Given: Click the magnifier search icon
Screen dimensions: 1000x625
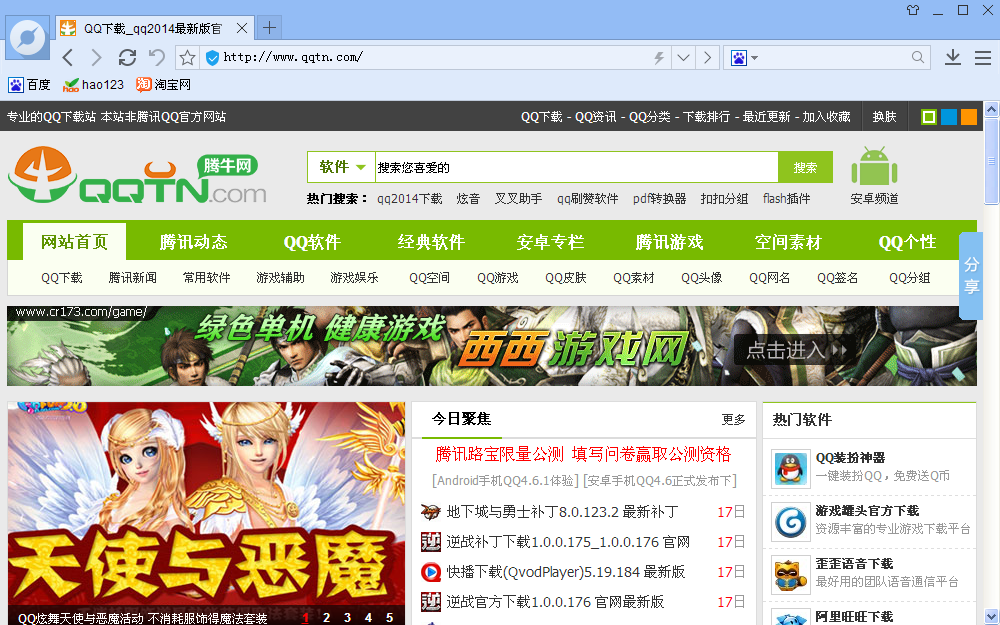Looking at the screenshot, I should pos(918,57).
